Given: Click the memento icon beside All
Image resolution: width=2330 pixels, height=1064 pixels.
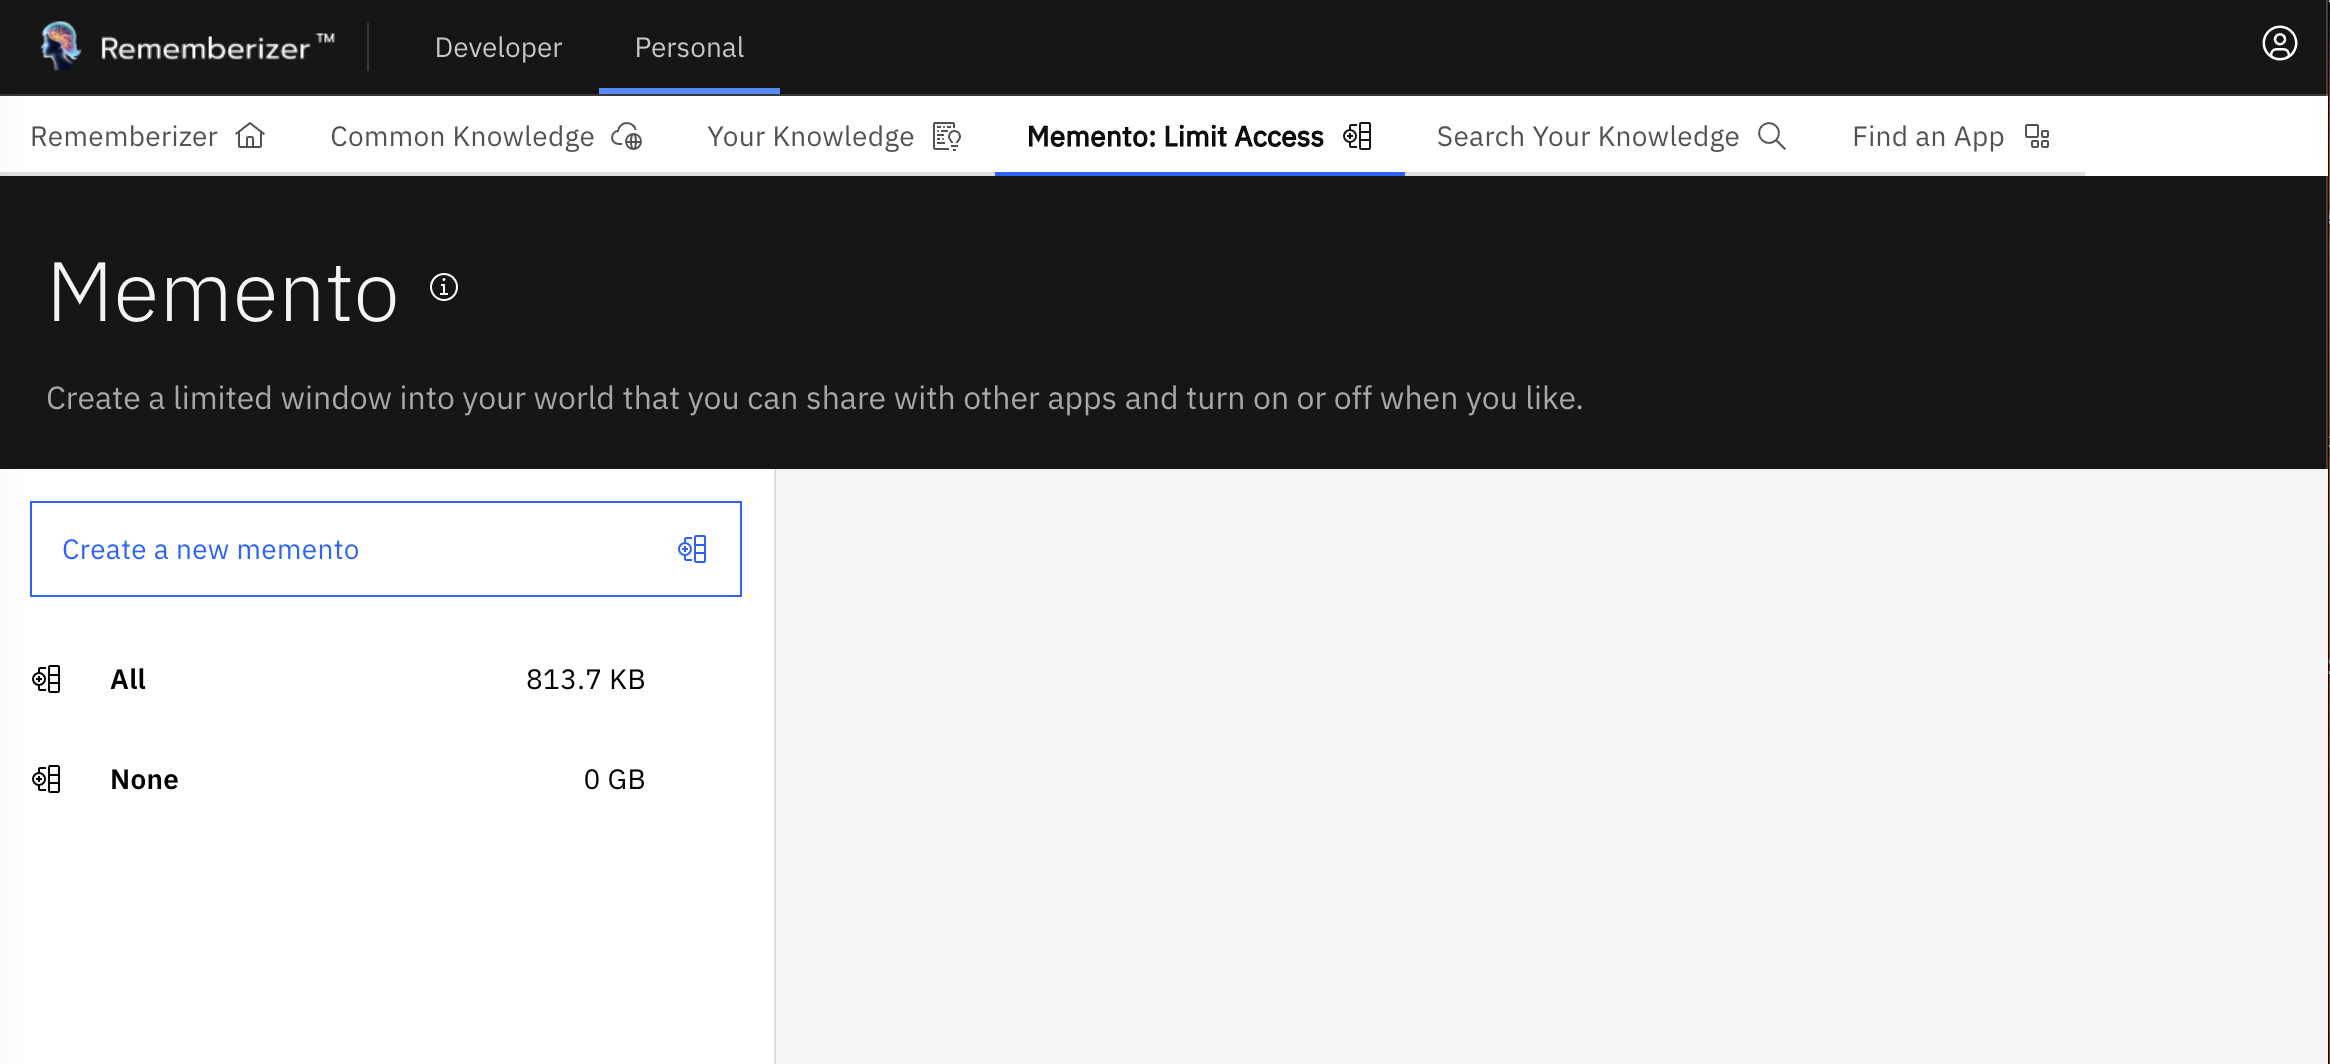Looking at the screenshot, I should coord(47,679).
